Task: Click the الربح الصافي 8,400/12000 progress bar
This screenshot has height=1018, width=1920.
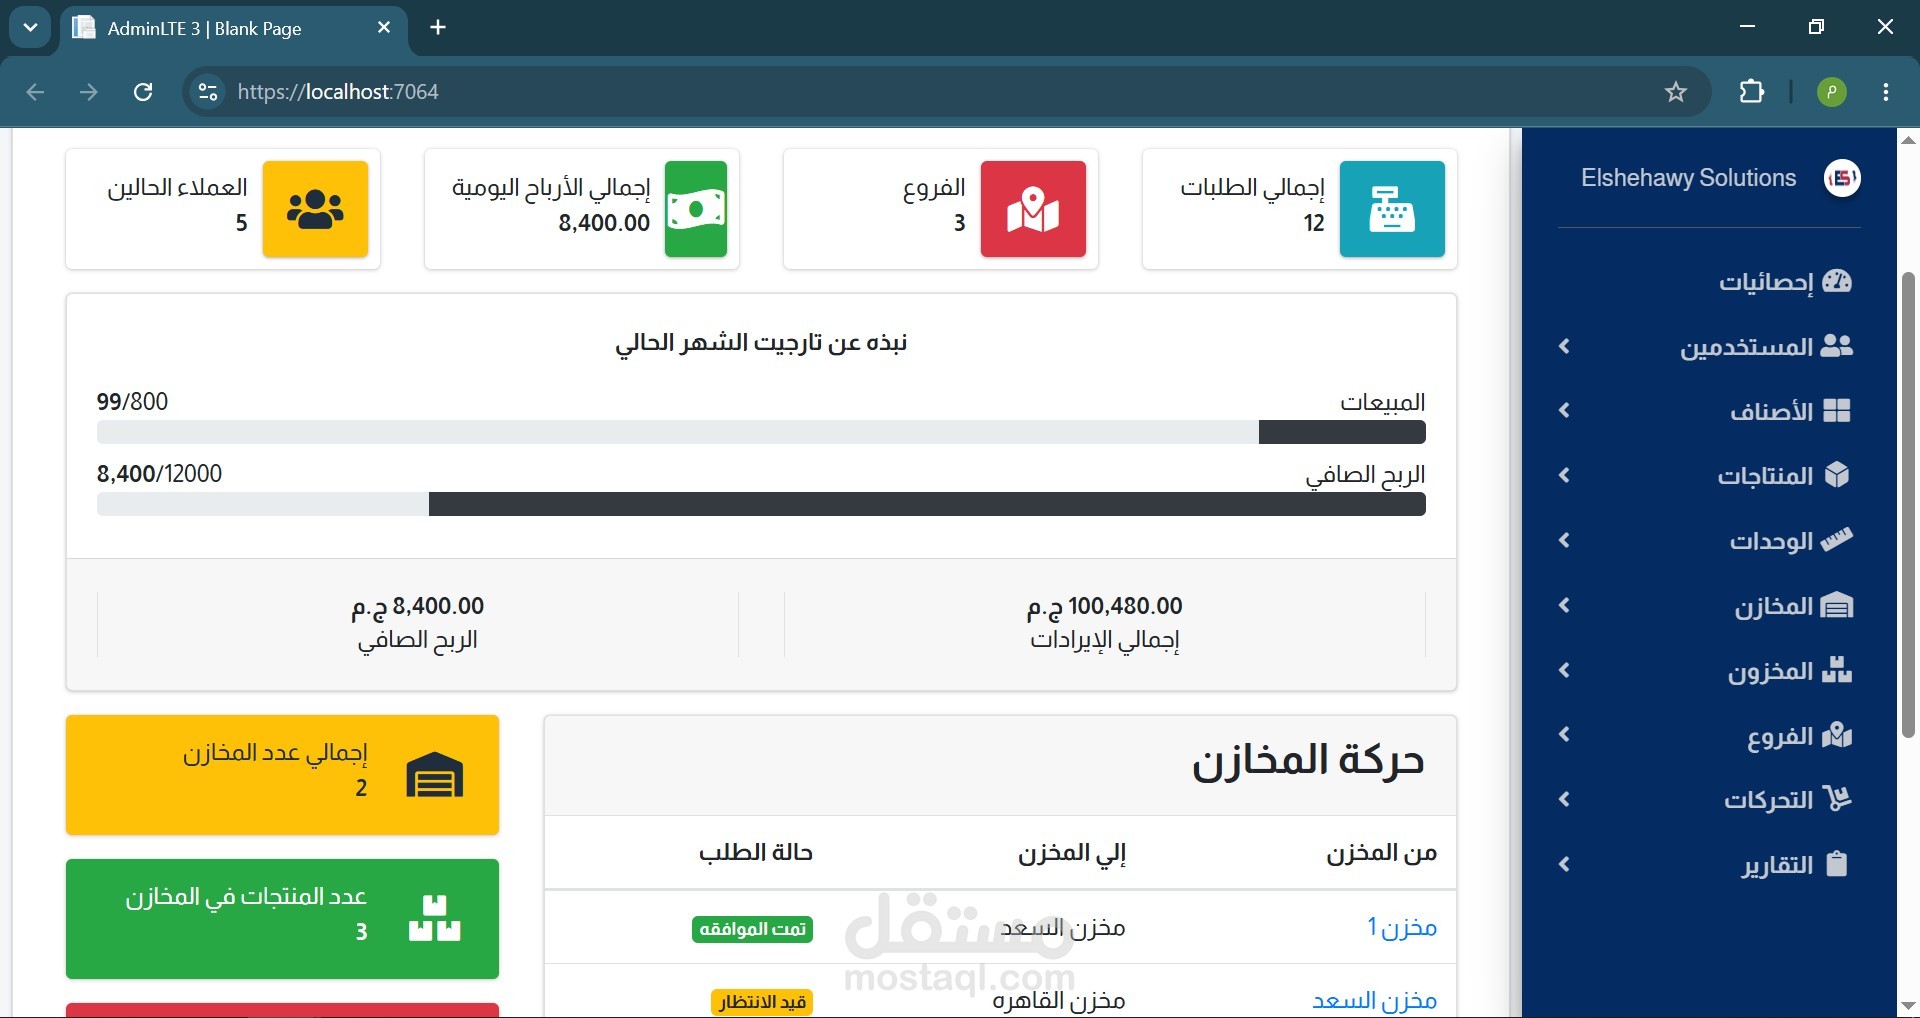Action: (x=761, y=504)
